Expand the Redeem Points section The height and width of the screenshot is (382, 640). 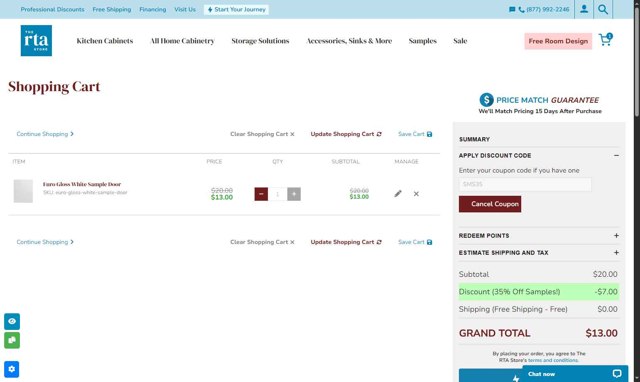(616, 235)
